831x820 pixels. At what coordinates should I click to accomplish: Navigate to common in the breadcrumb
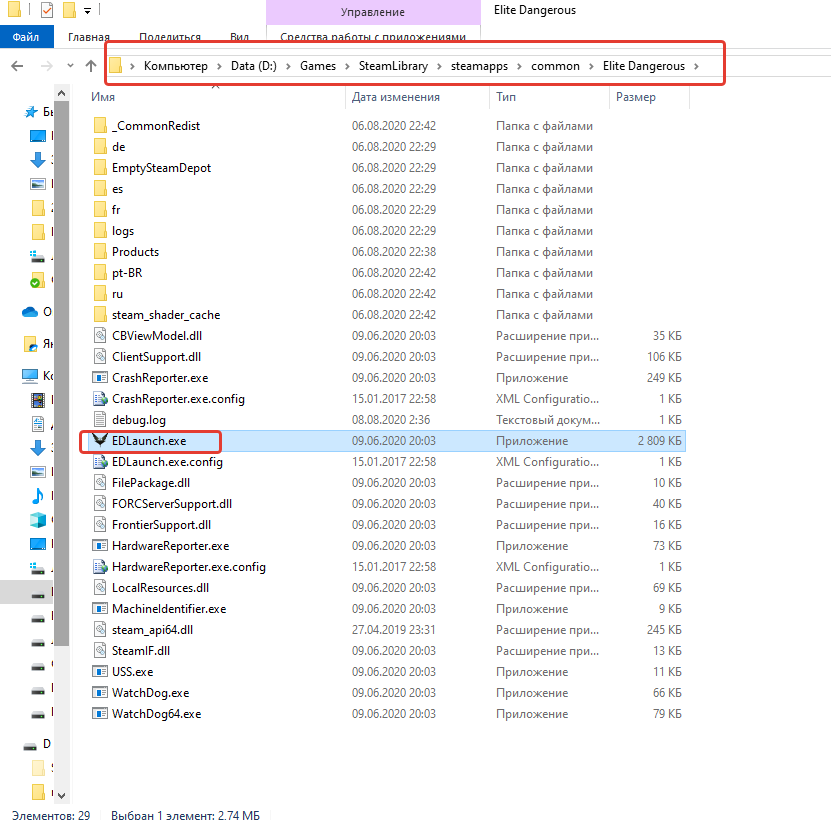555,66
